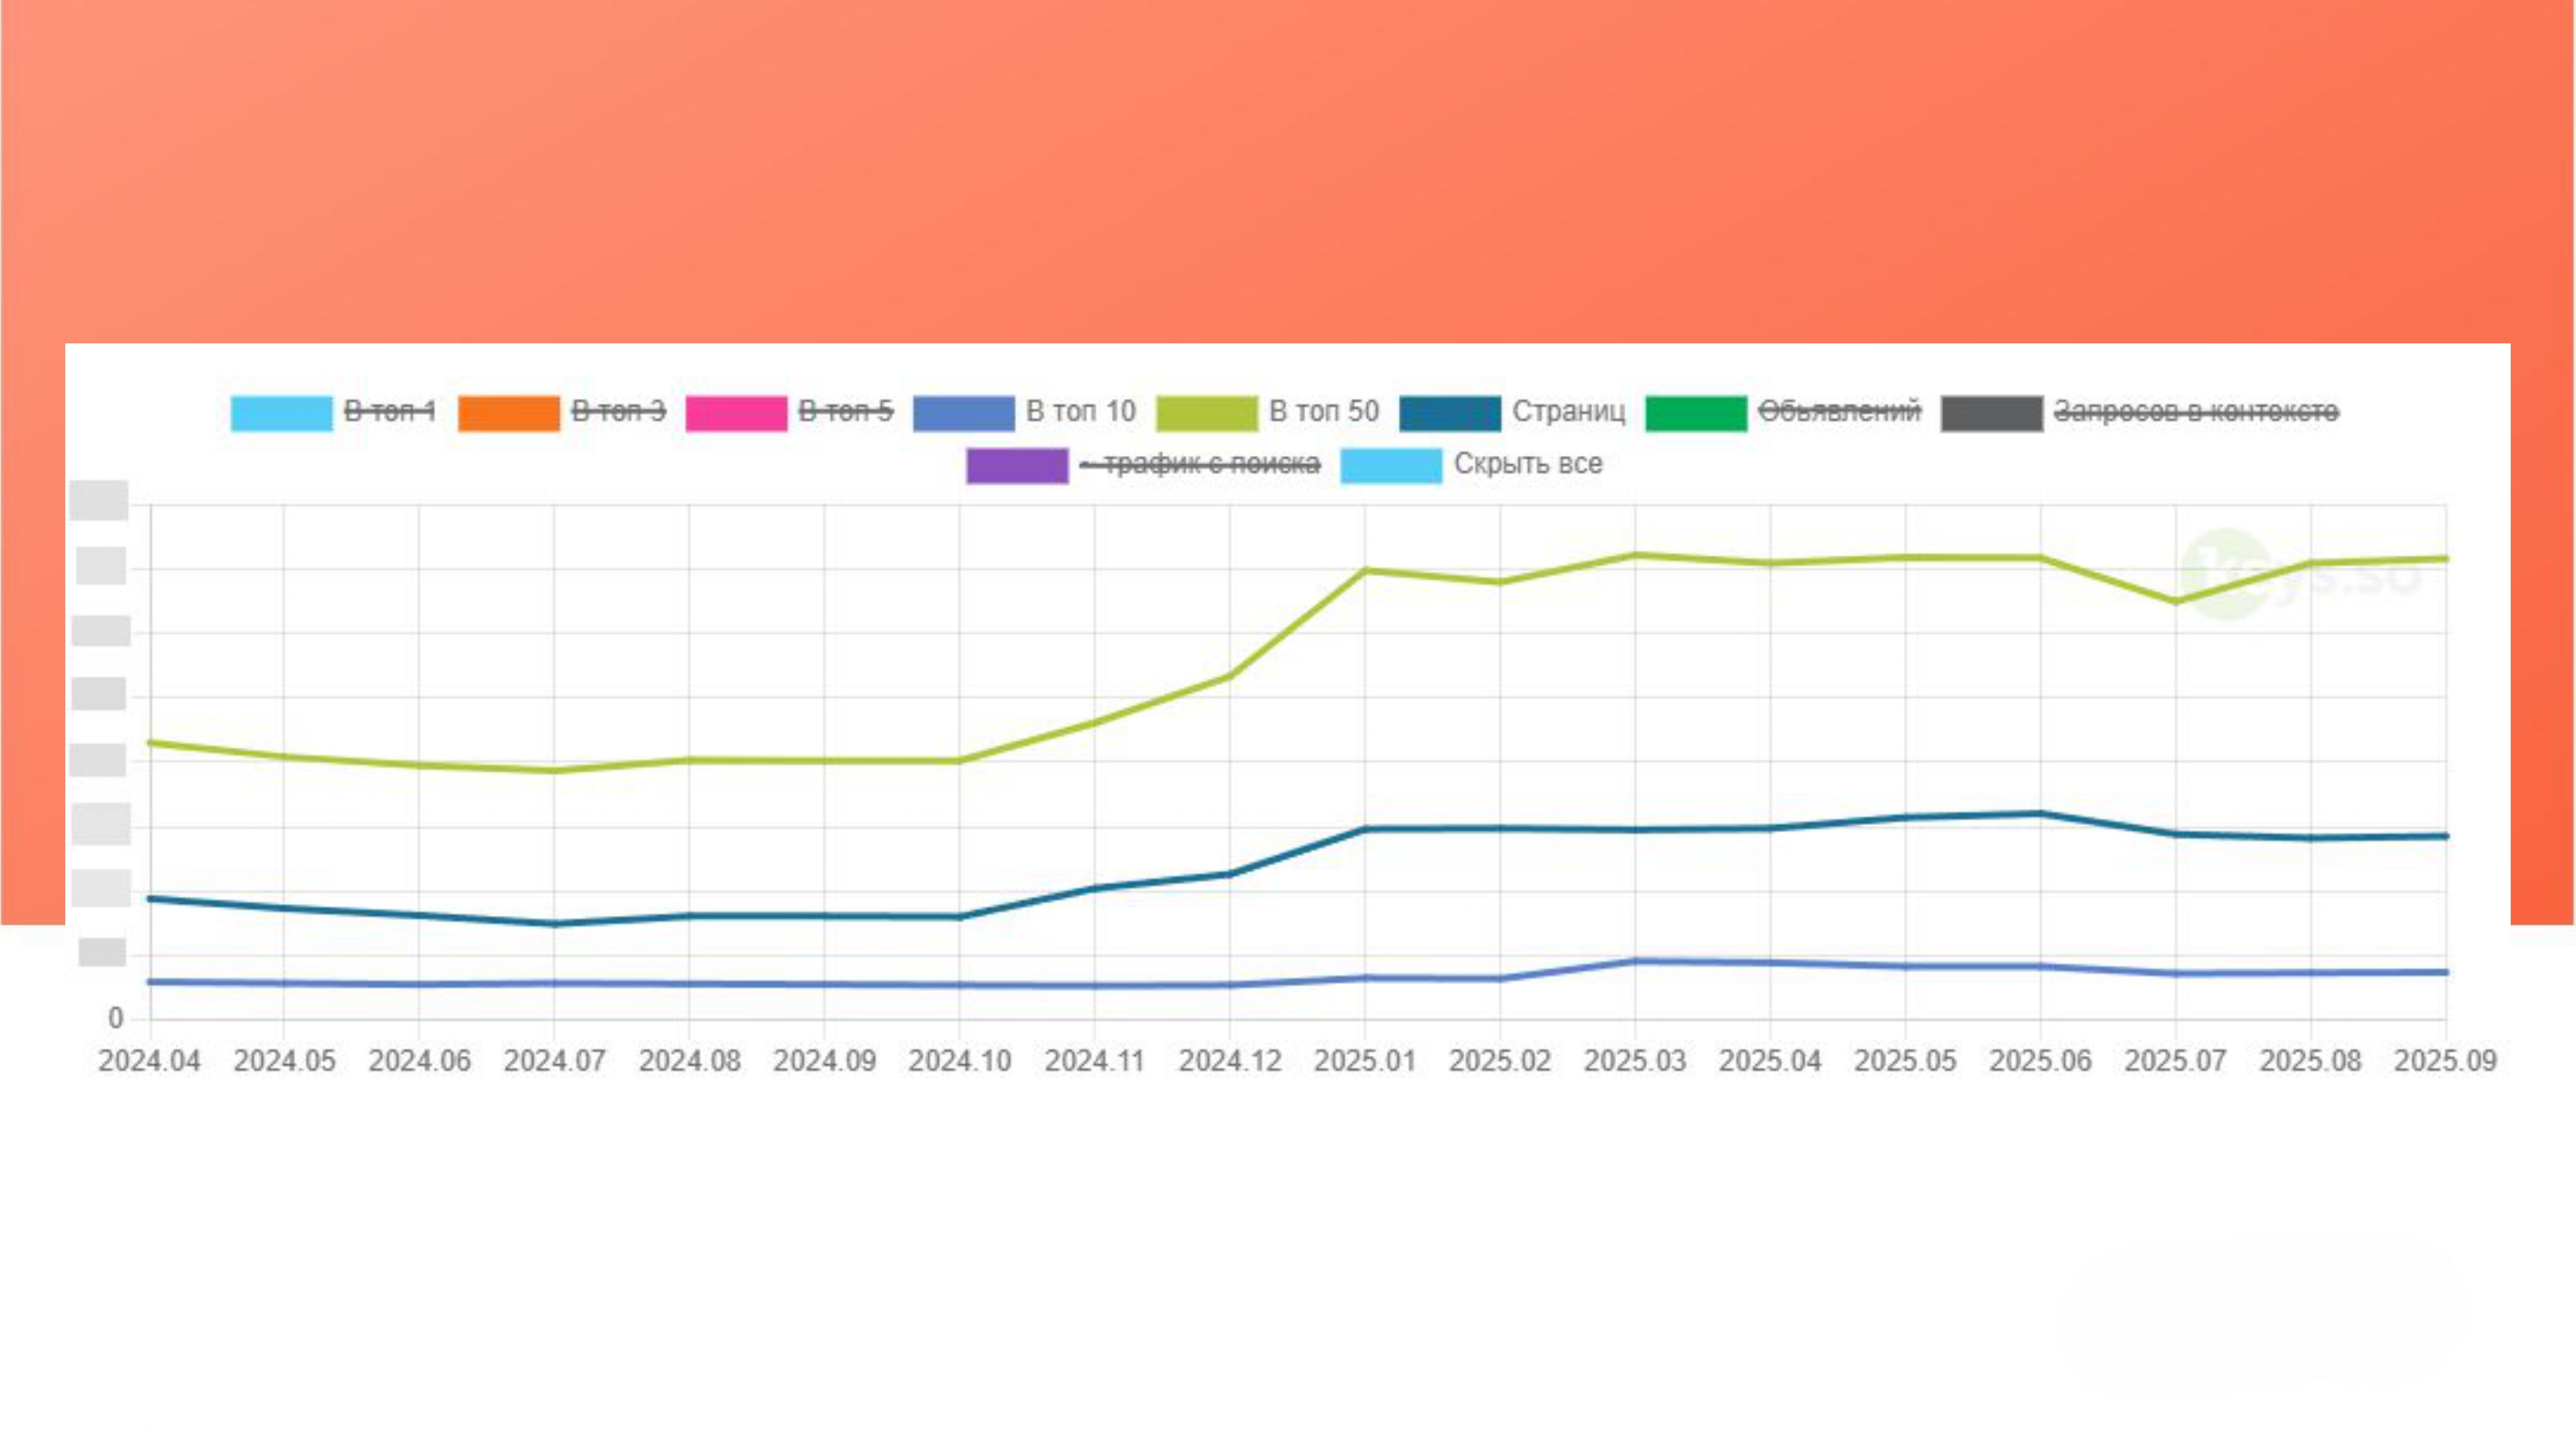Click green line point at 2025.01

coord(1365,570)
